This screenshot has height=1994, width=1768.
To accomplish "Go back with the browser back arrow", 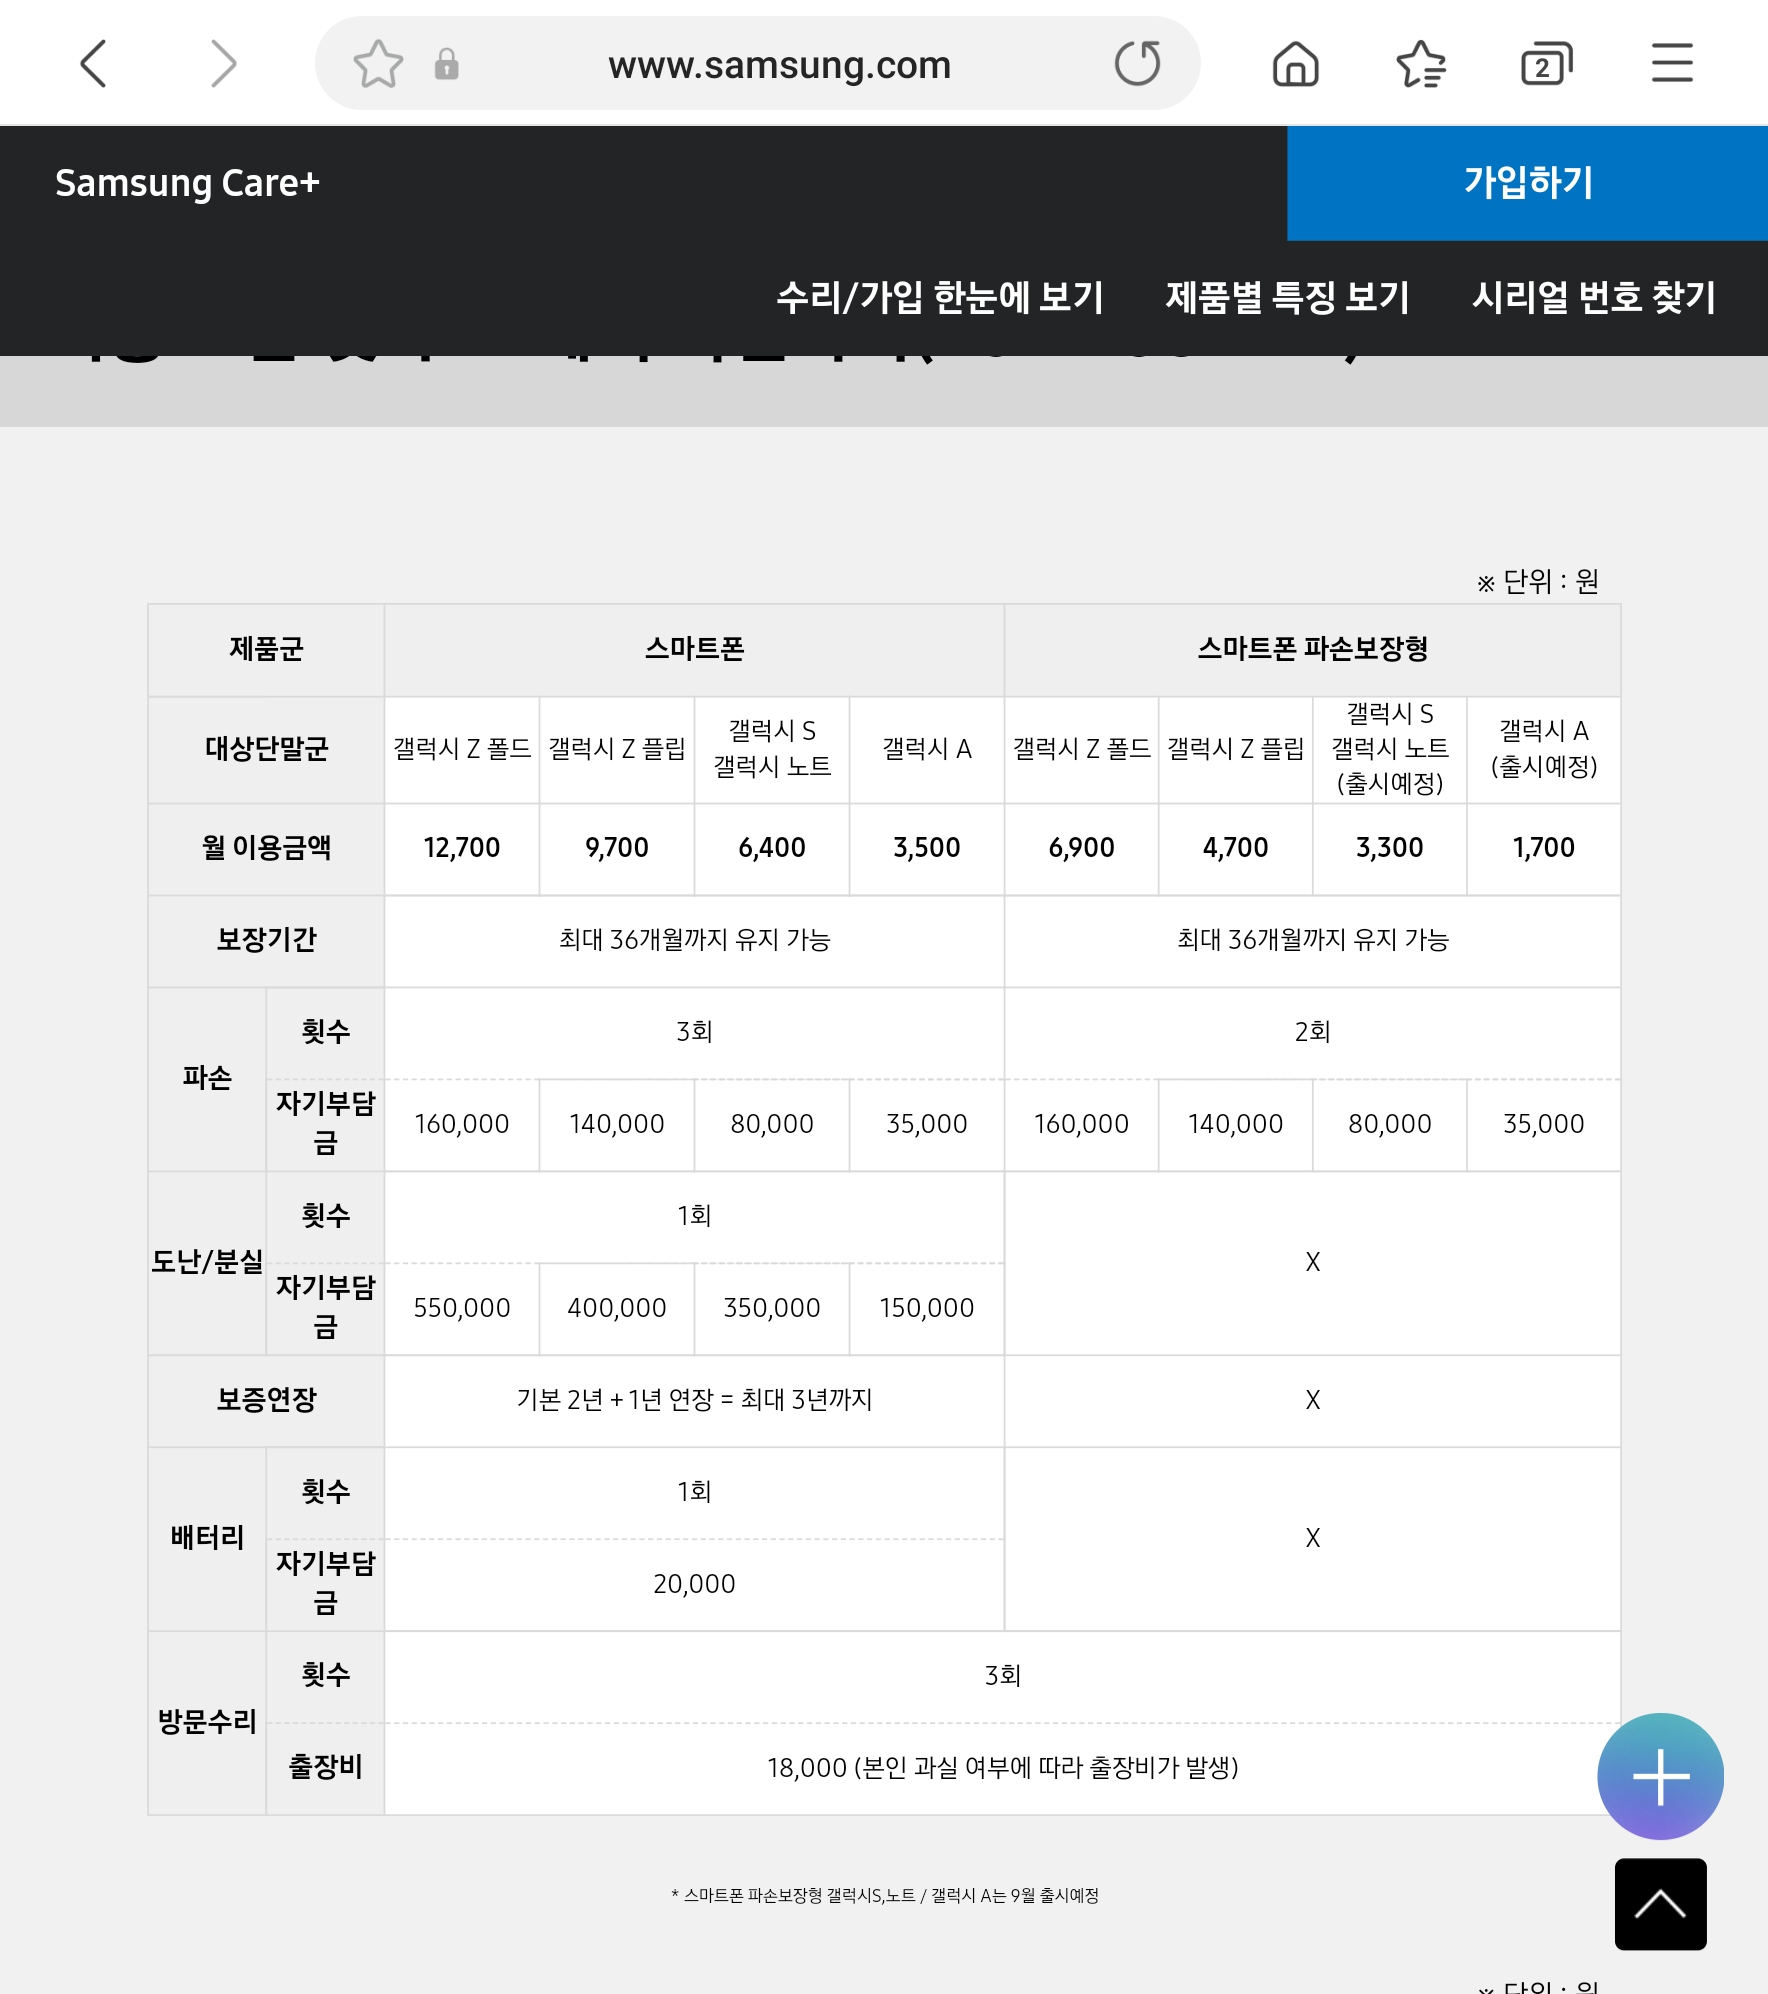I will tap(93, 64).
